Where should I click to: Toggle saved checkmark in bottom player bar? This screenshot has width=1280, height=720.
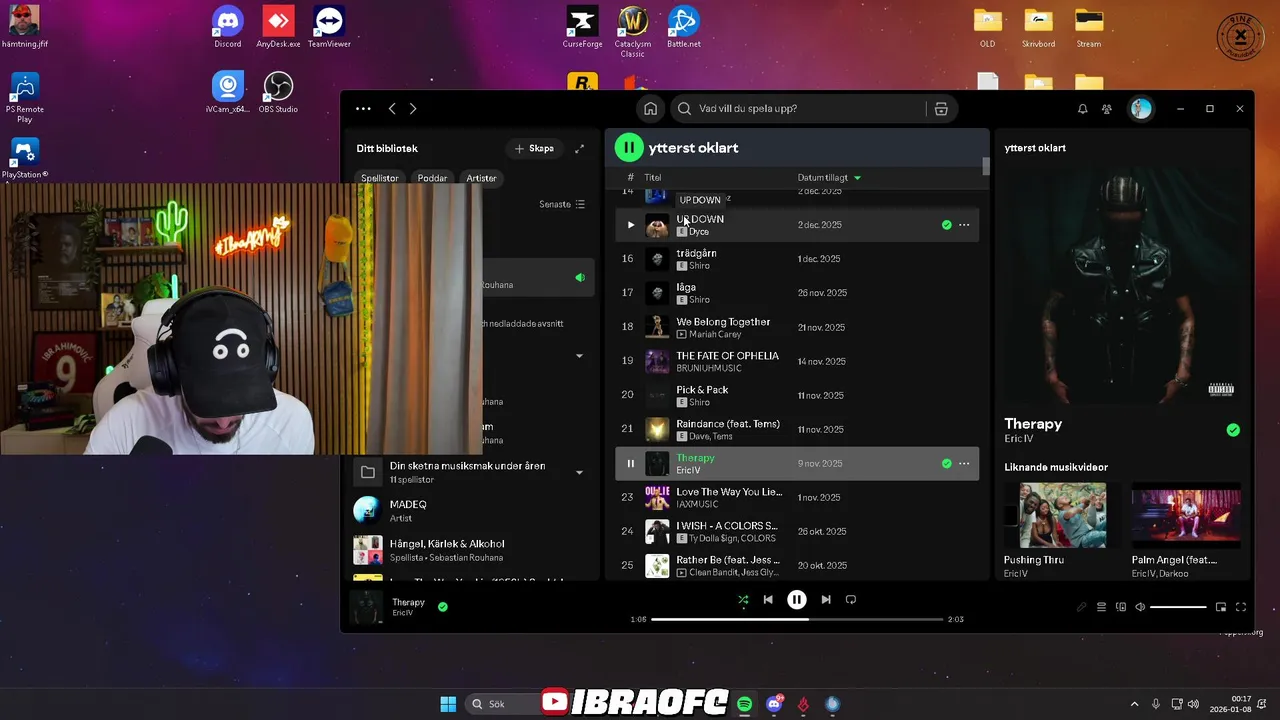point(442,606)
